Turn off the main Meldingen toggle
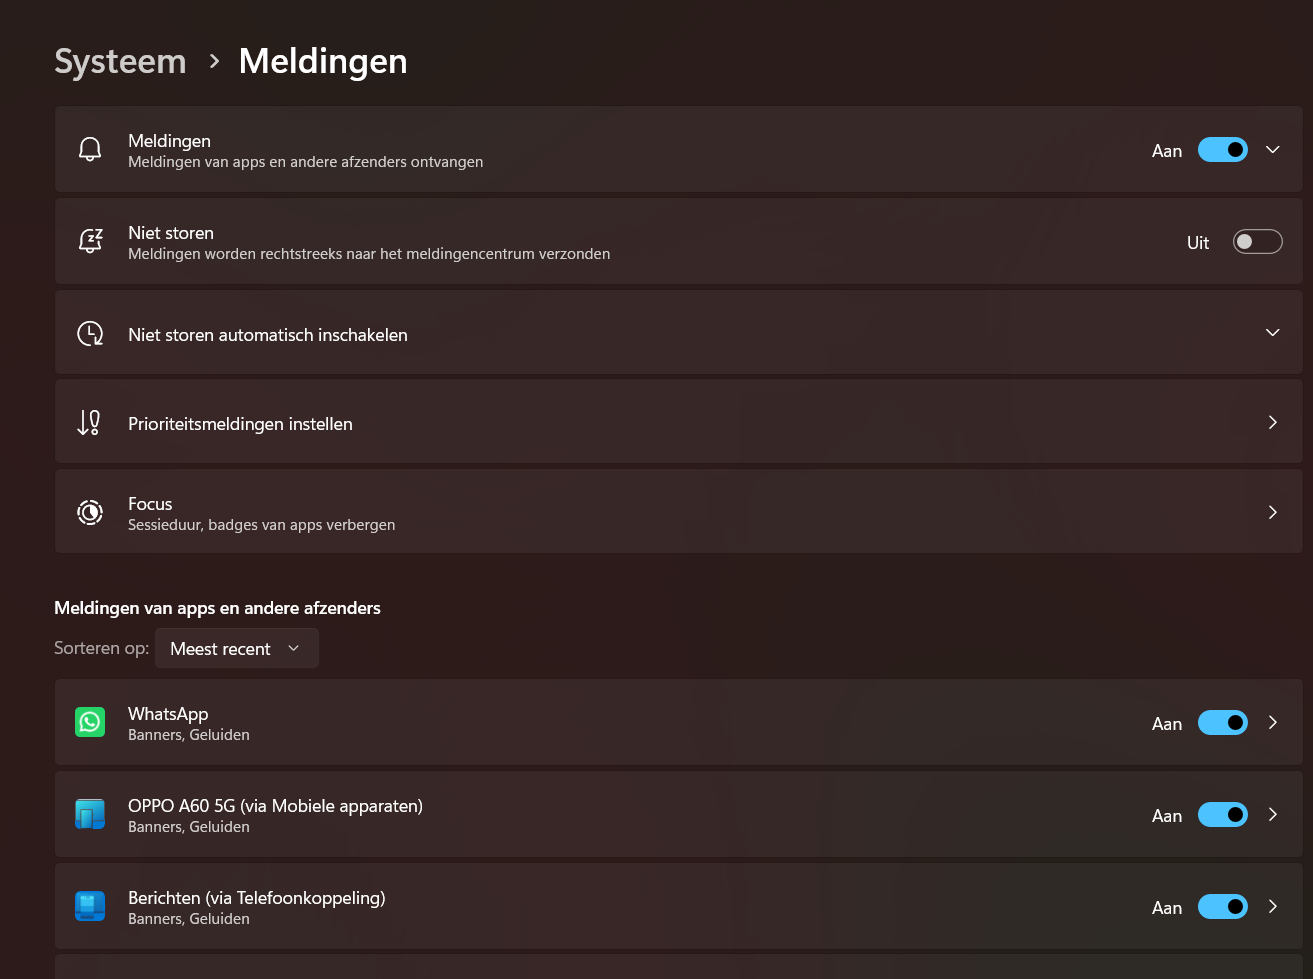 [x=1223, y=150]
